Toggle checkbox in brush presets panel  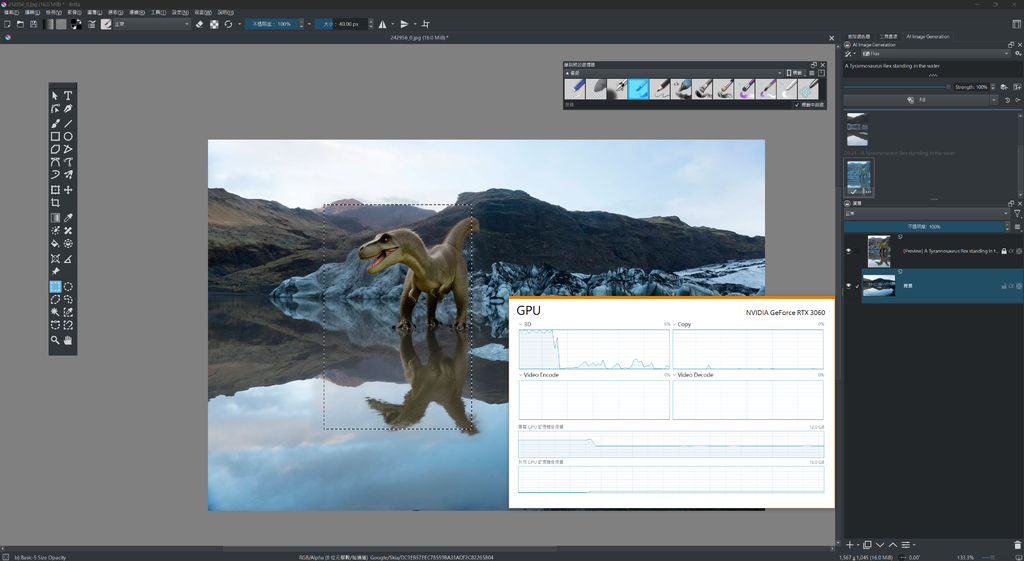[x=797, y=104]
